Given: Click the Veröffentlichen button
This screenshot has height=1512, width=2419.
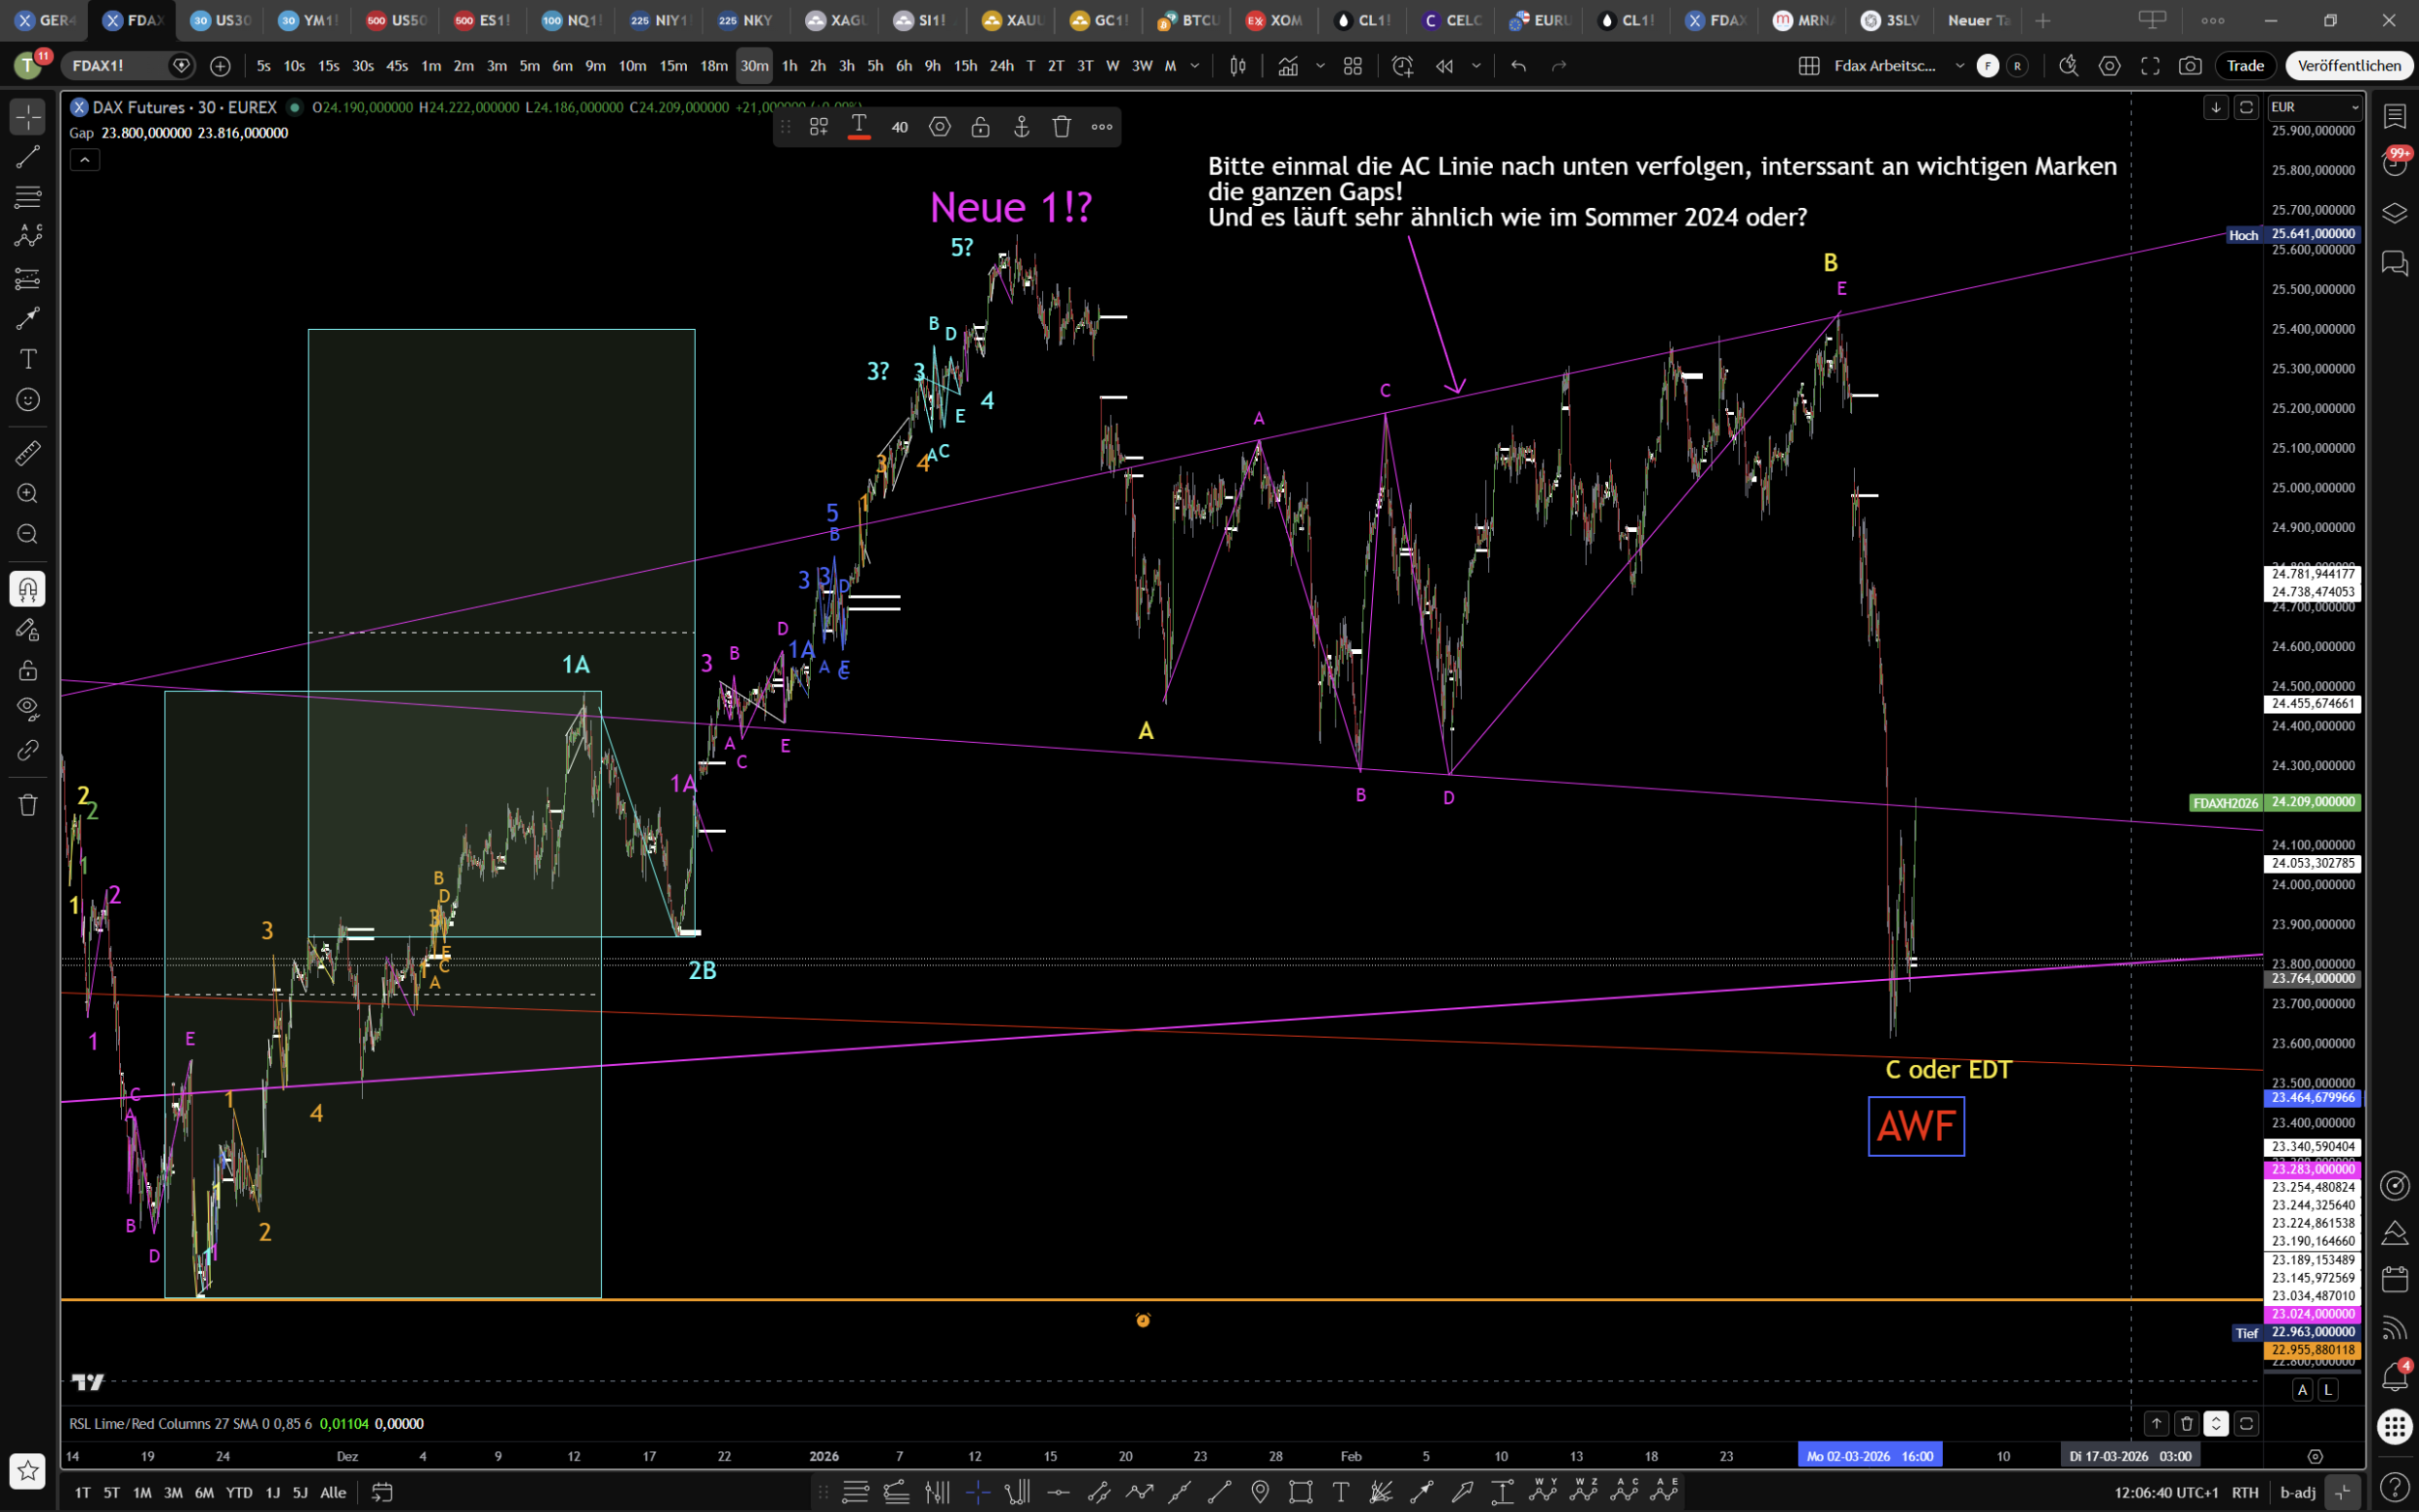Looking at the screenshot, I should 2348,66.
